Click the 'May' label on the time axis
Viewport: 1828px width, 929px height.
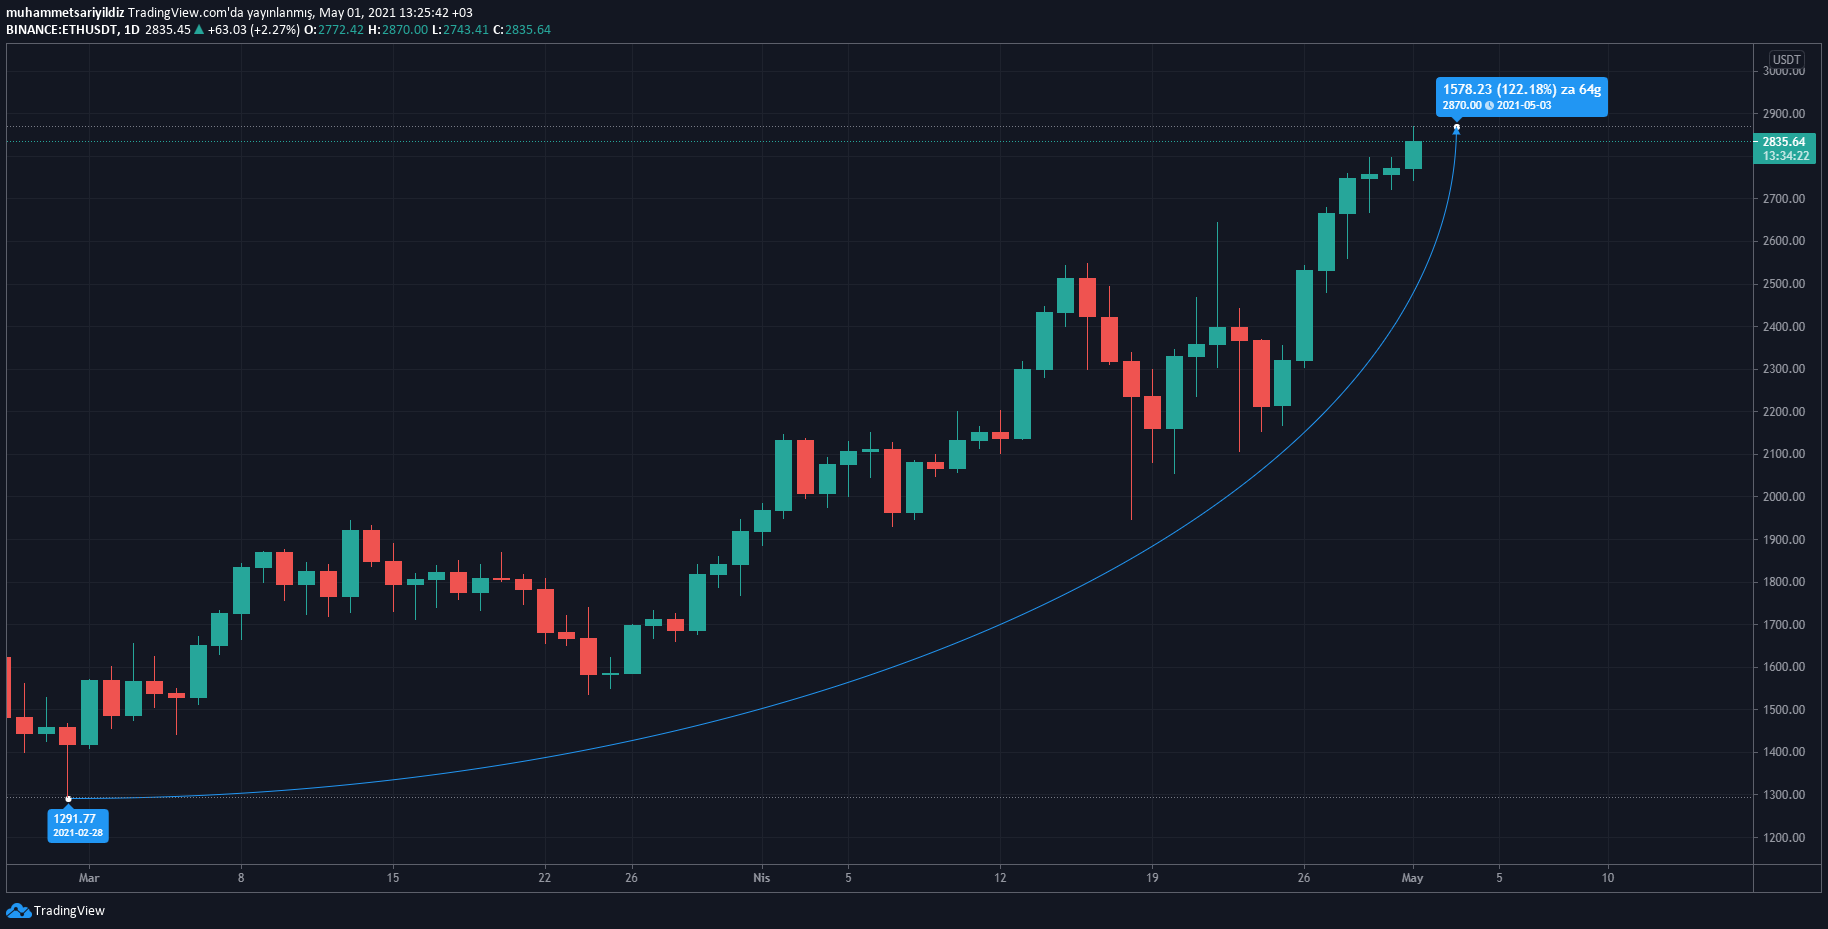[x=1412, y=878]
